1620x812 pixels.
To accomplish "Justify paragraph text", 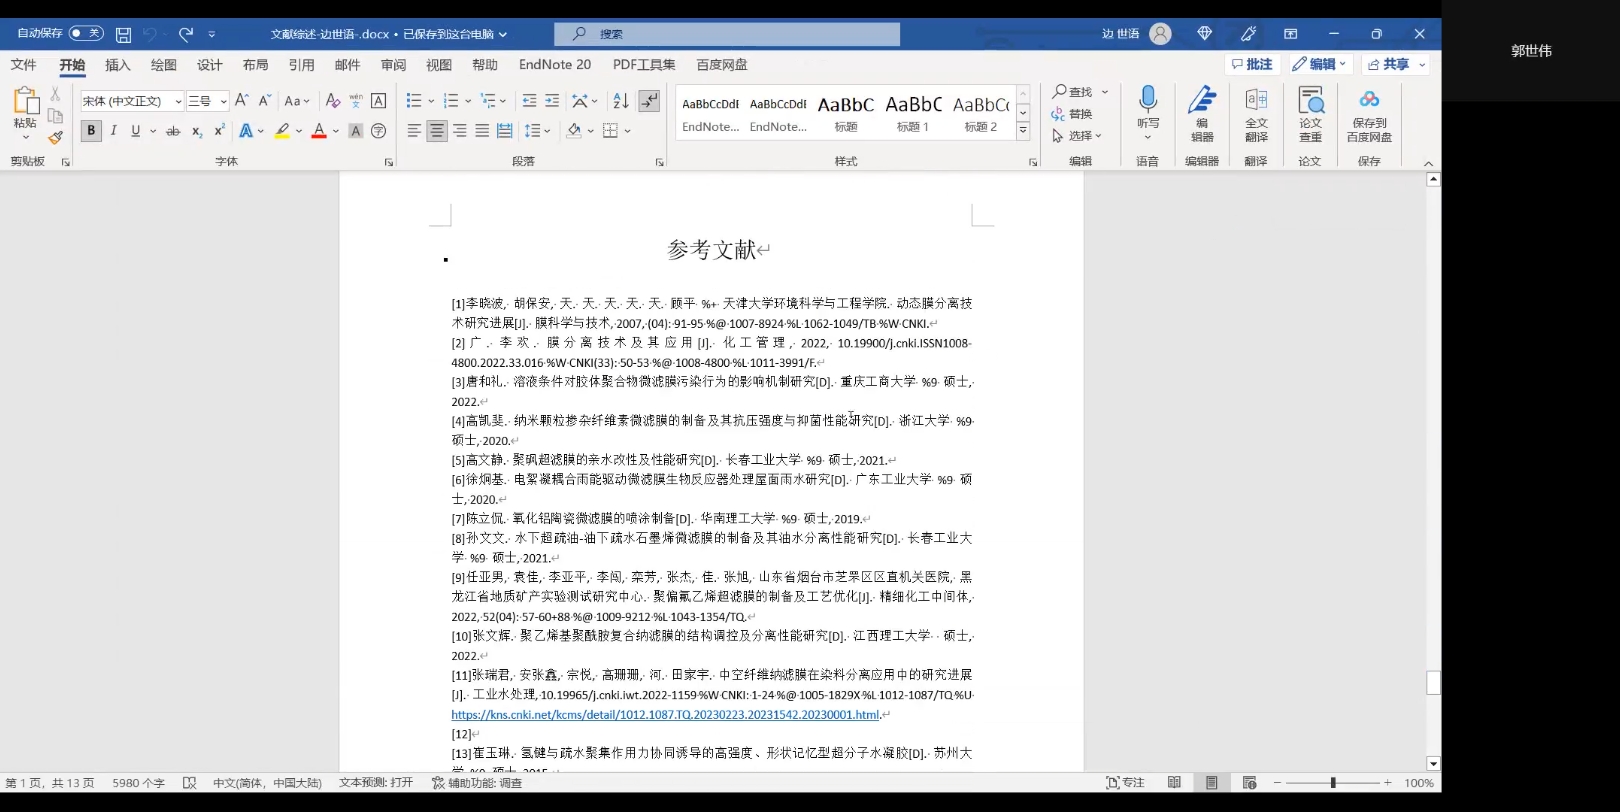I will (482, 131).
